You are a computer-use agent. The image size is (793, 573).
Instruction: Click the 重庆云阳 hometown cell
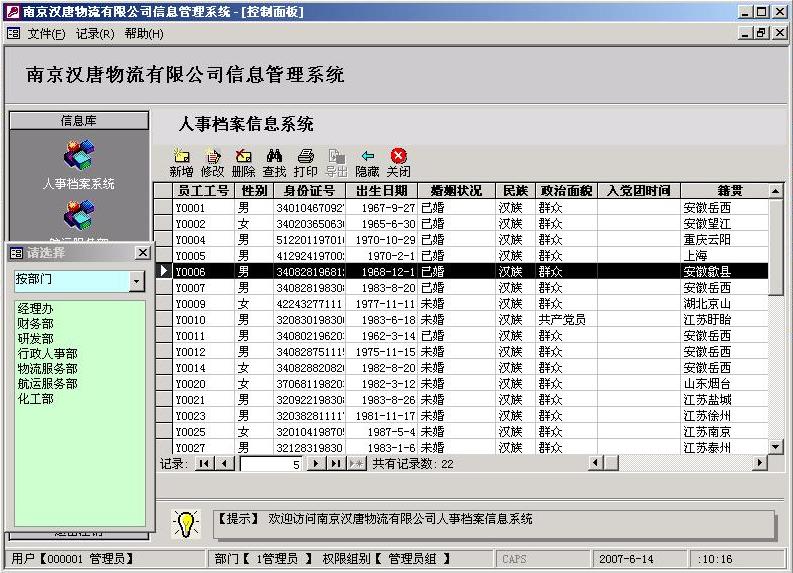click(725, 240)
